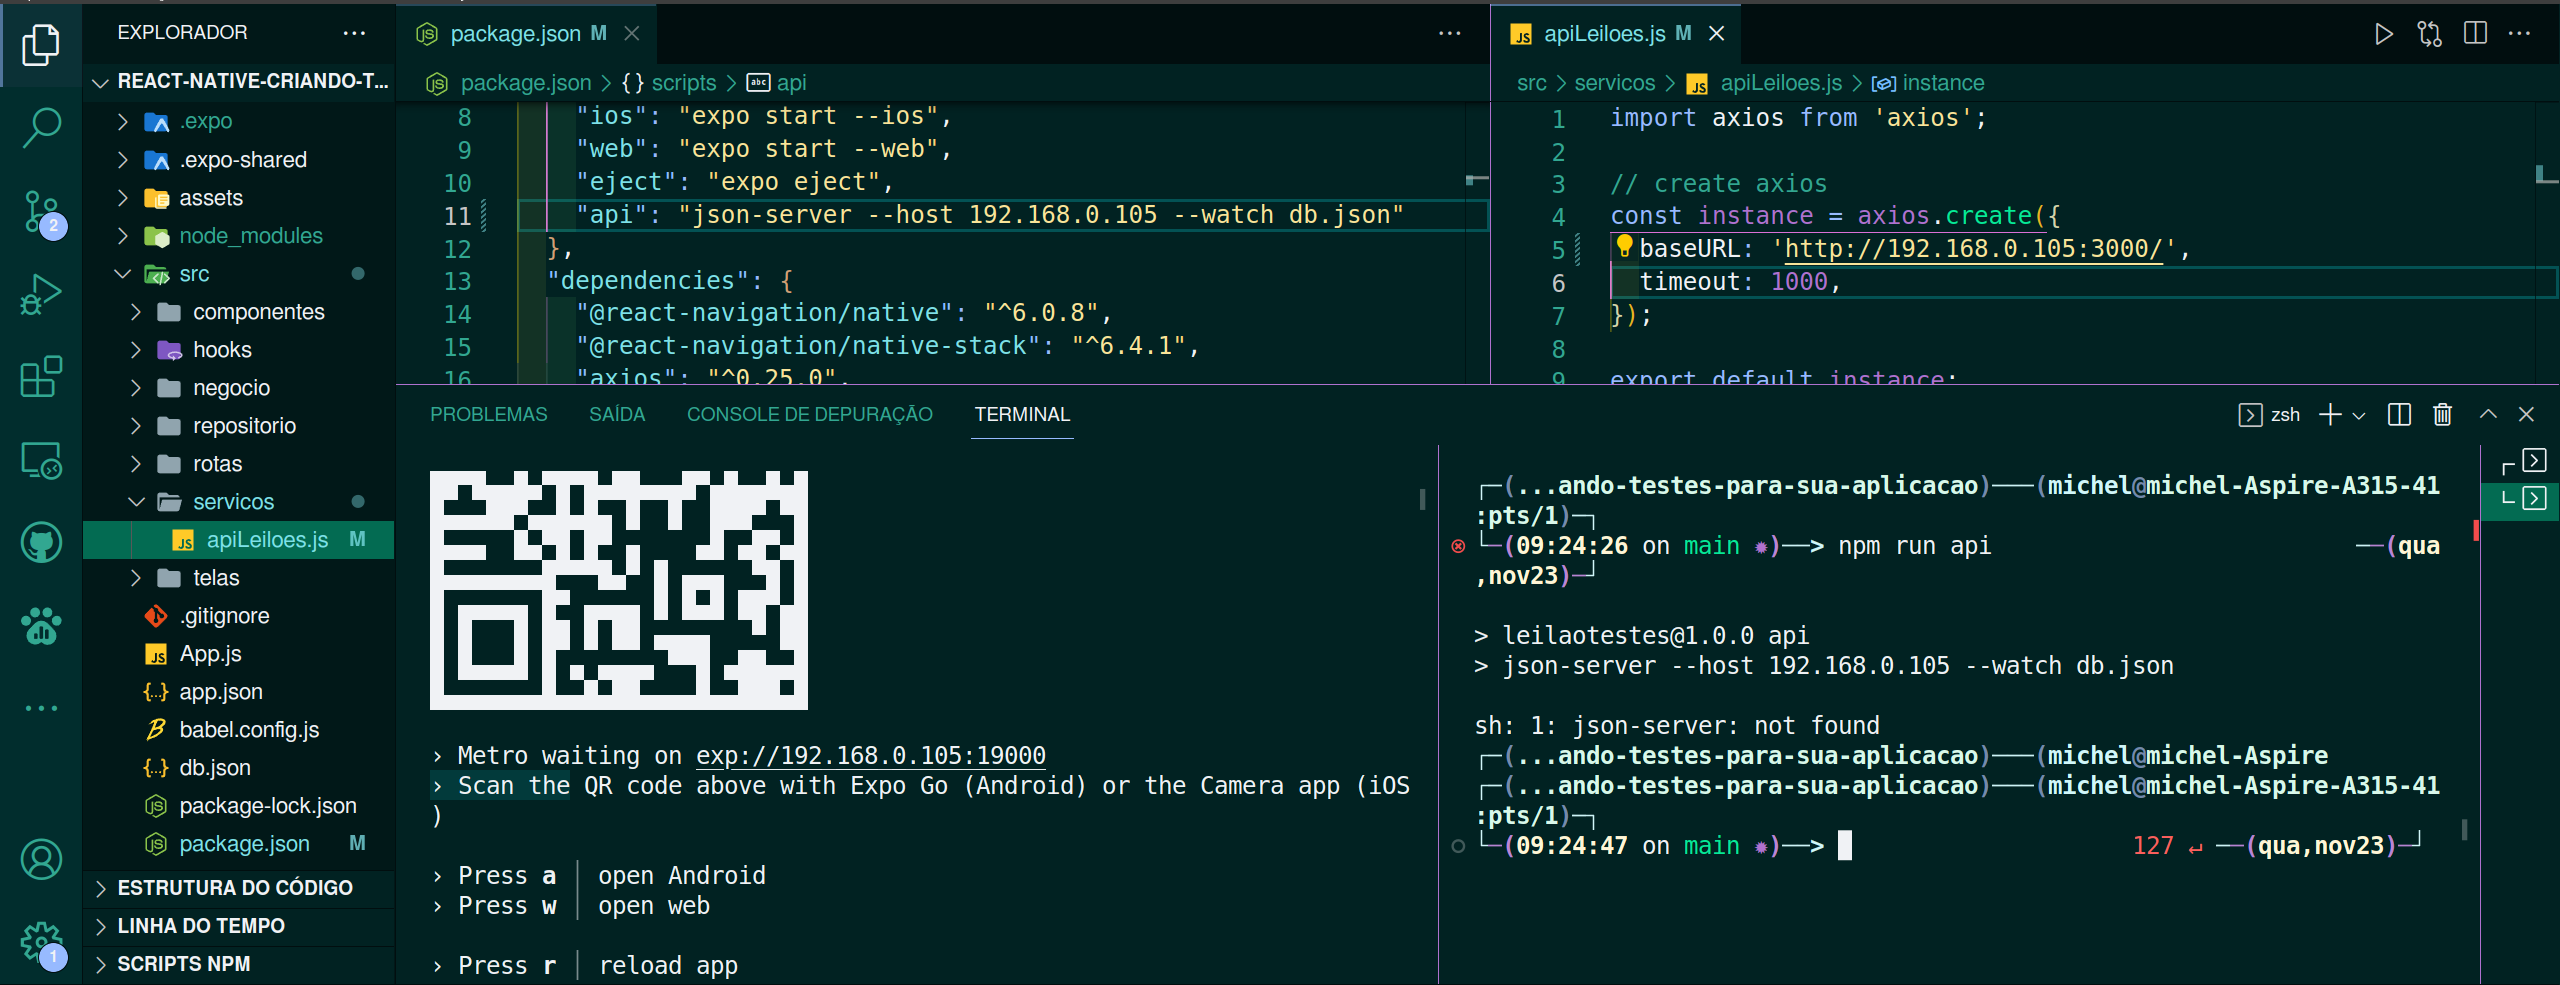Open the new terminal launch profile dropdown
Image resolution: width=2560 pixels, height=985 pixels.
(x=2359, y=415)
